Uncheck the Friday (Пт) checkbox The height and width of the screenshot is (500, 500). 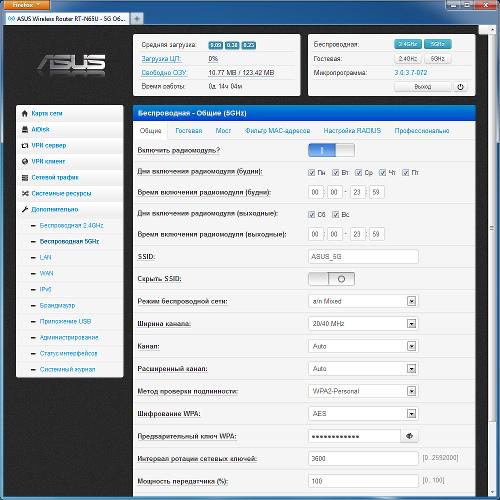pos(405,172)
